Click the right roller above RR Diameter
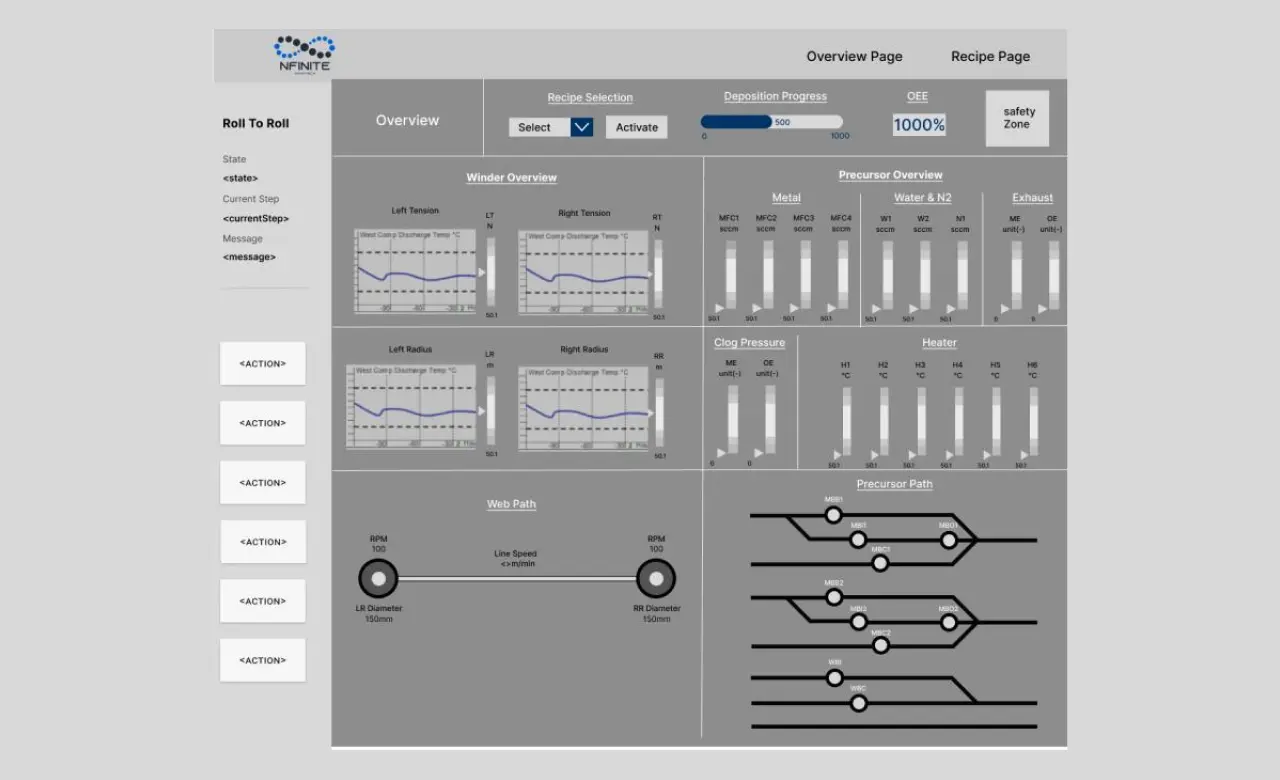 coord(655,578)
